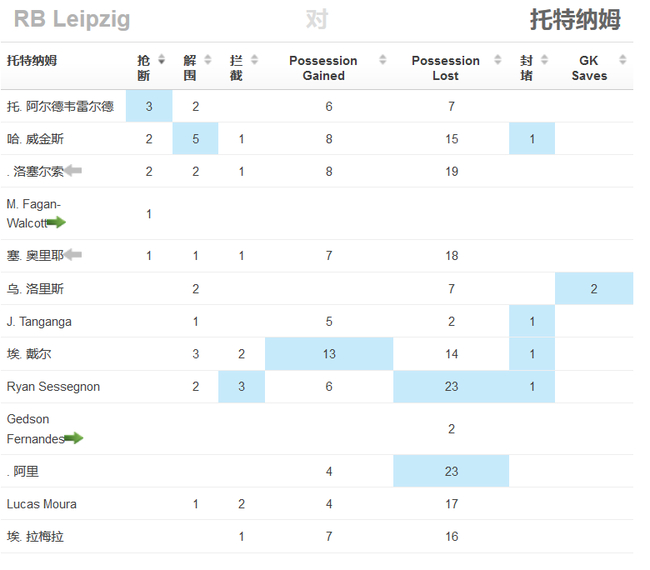Switch to 托特纳姆 team tab
Image resolution: width=650 pixels, height=570 pixels.
click(575, 19)
